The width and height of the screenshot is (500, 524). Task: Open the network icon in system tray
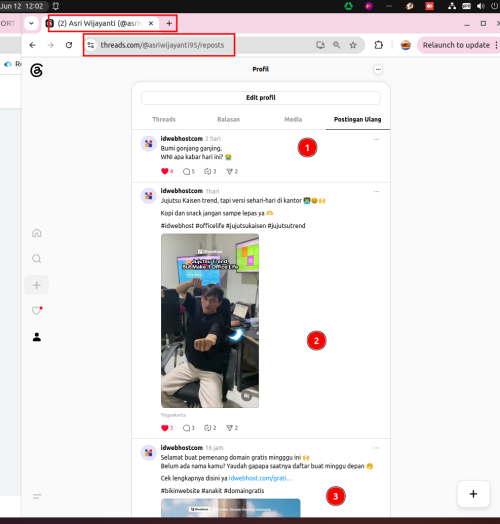point(452,6)
